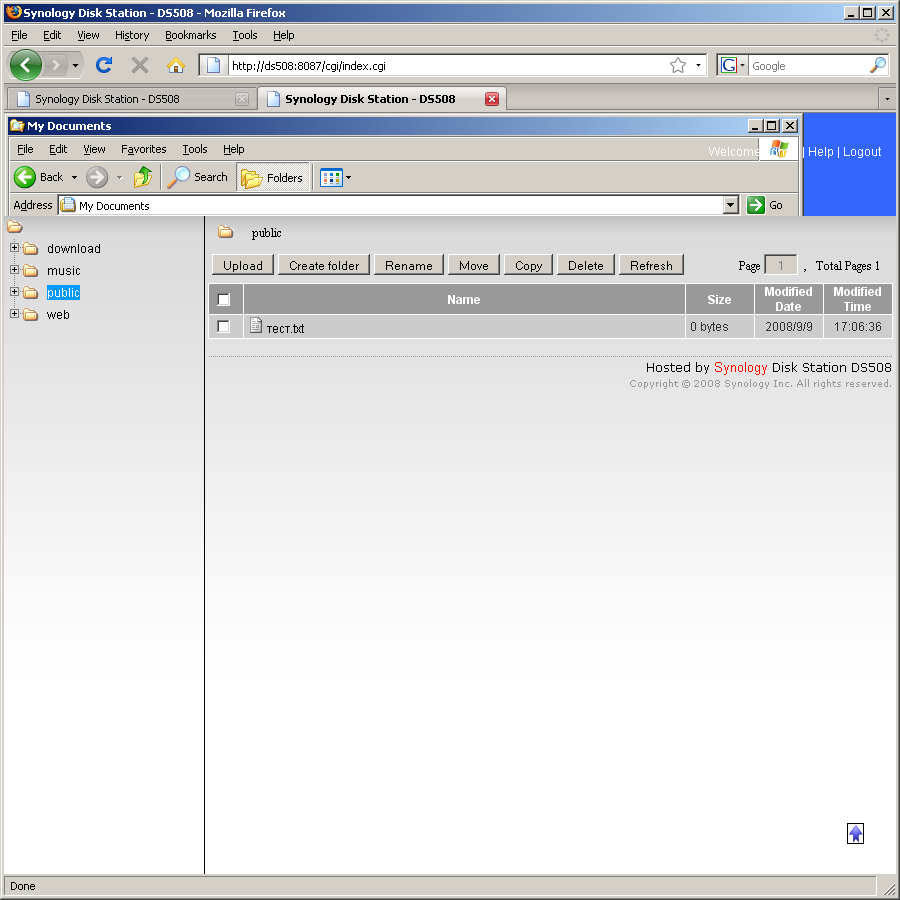Viewport: 900px width, 900px height.
Task: Tick the checkbox for тест.txt
Action: (x=224, y=327)
